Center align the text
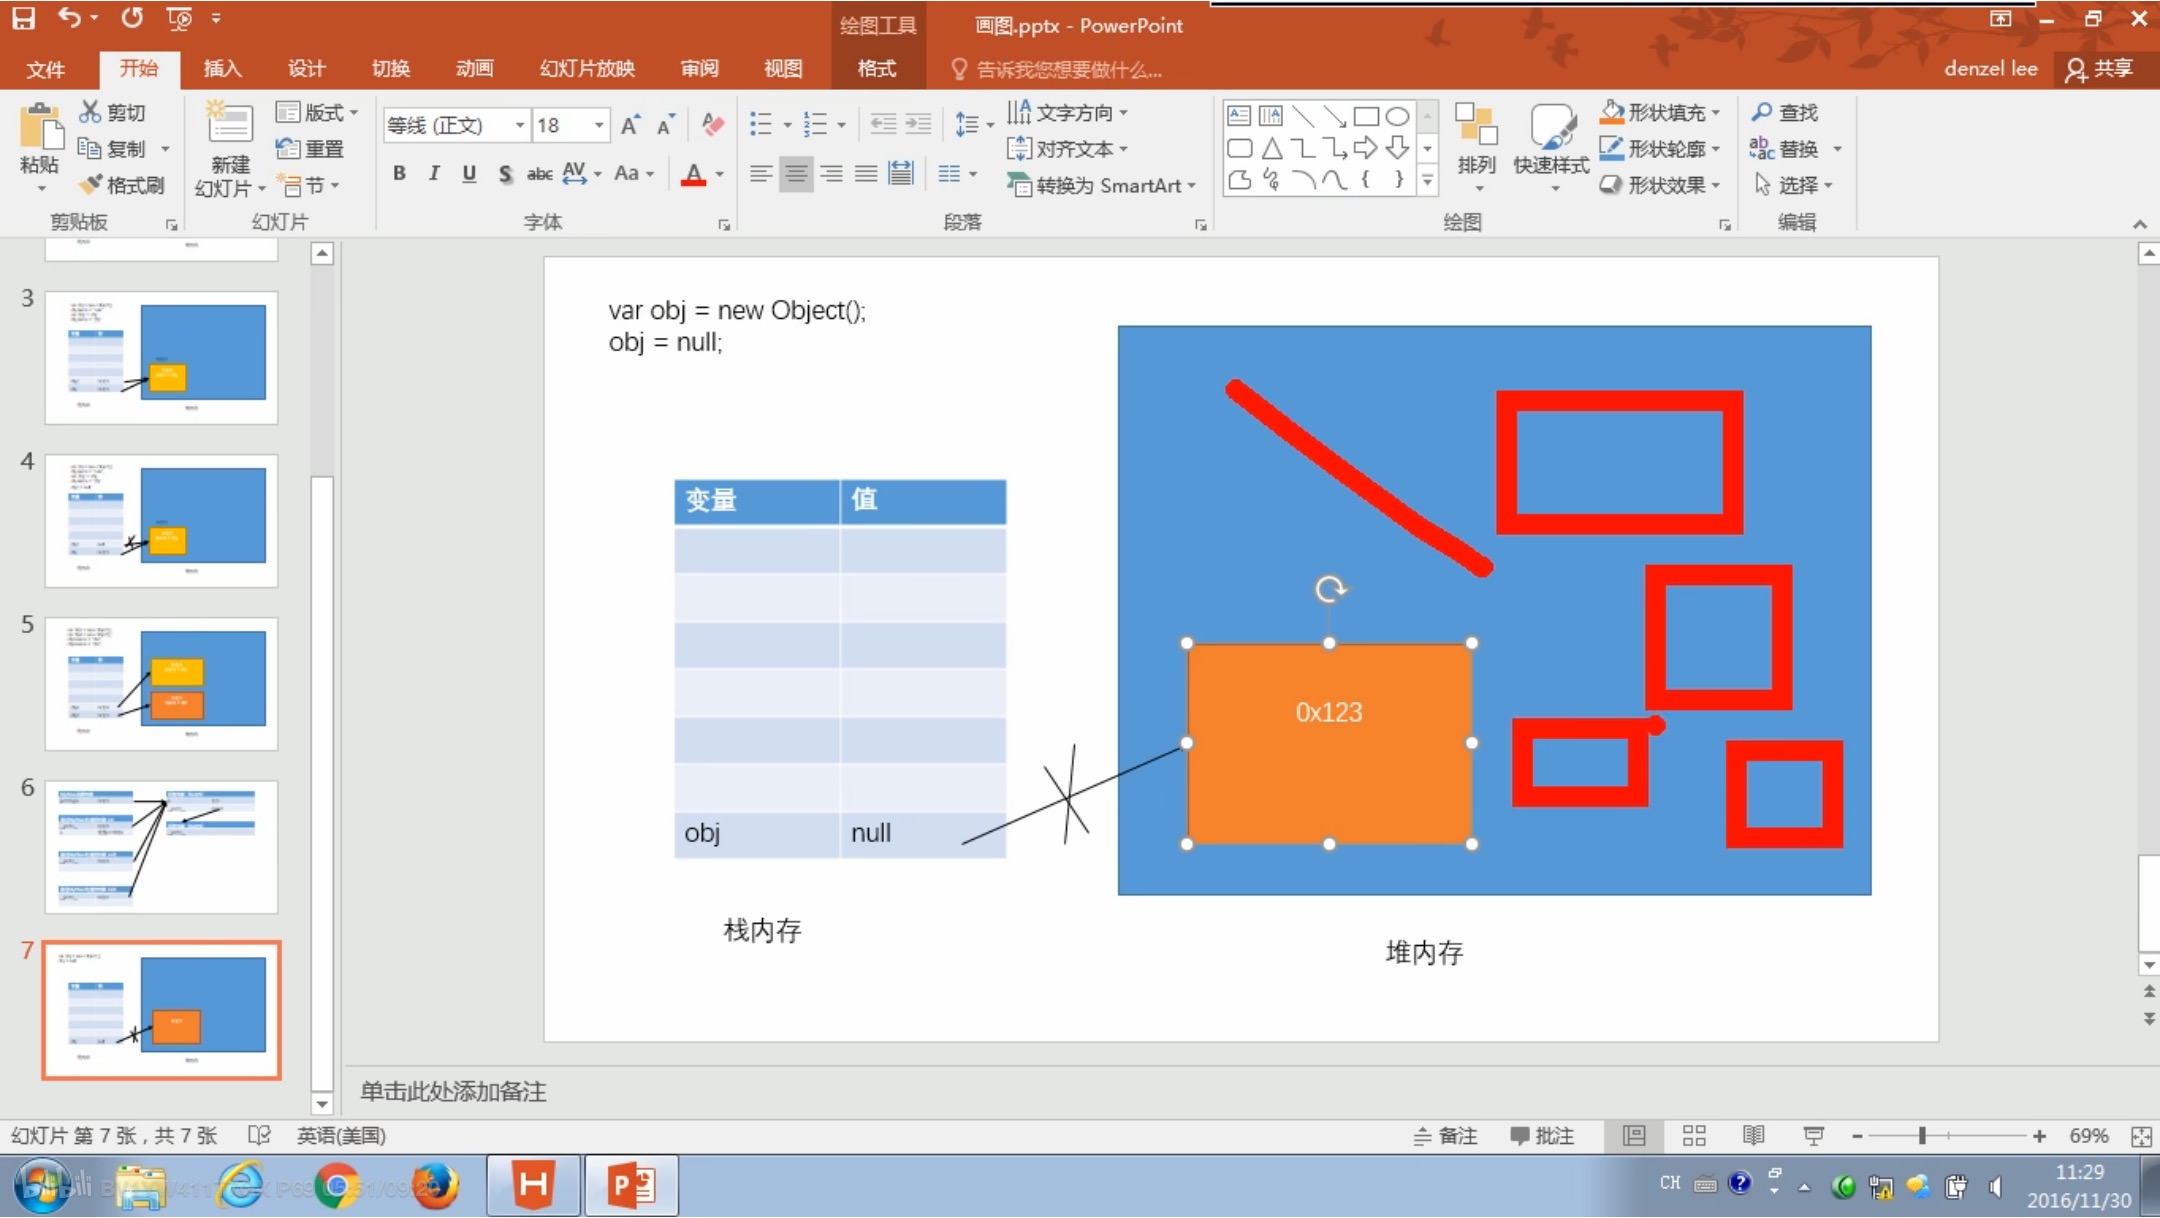 coord(796,174)
